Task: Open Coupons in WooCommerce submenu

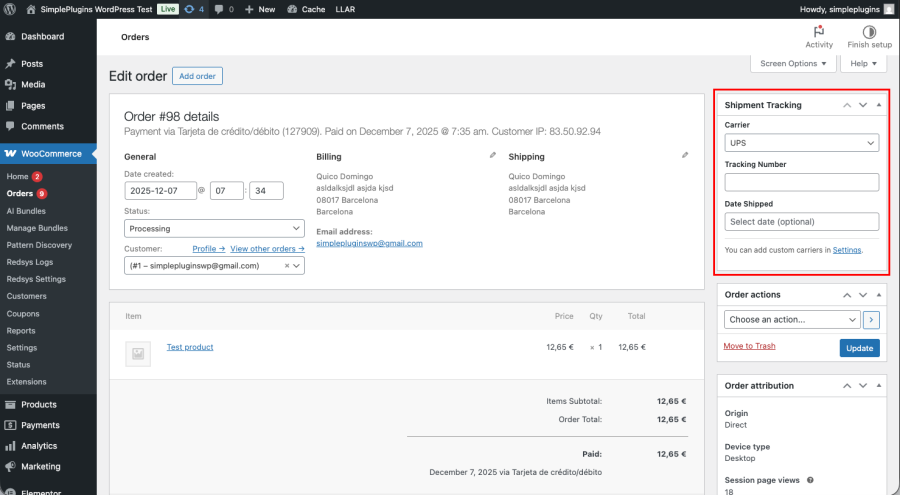Action: [x=22, y=313]
